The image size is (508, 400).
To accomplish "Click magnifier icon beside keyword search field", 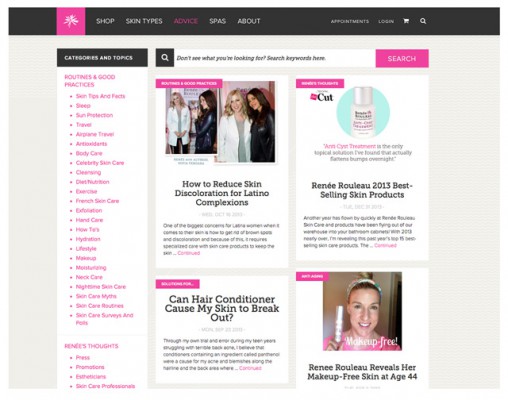I will (x=165, y=58).
